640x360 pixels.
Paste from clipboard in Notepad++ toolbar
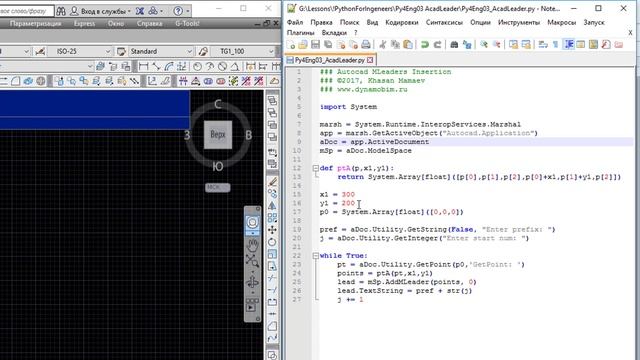(x=408, y=44)
